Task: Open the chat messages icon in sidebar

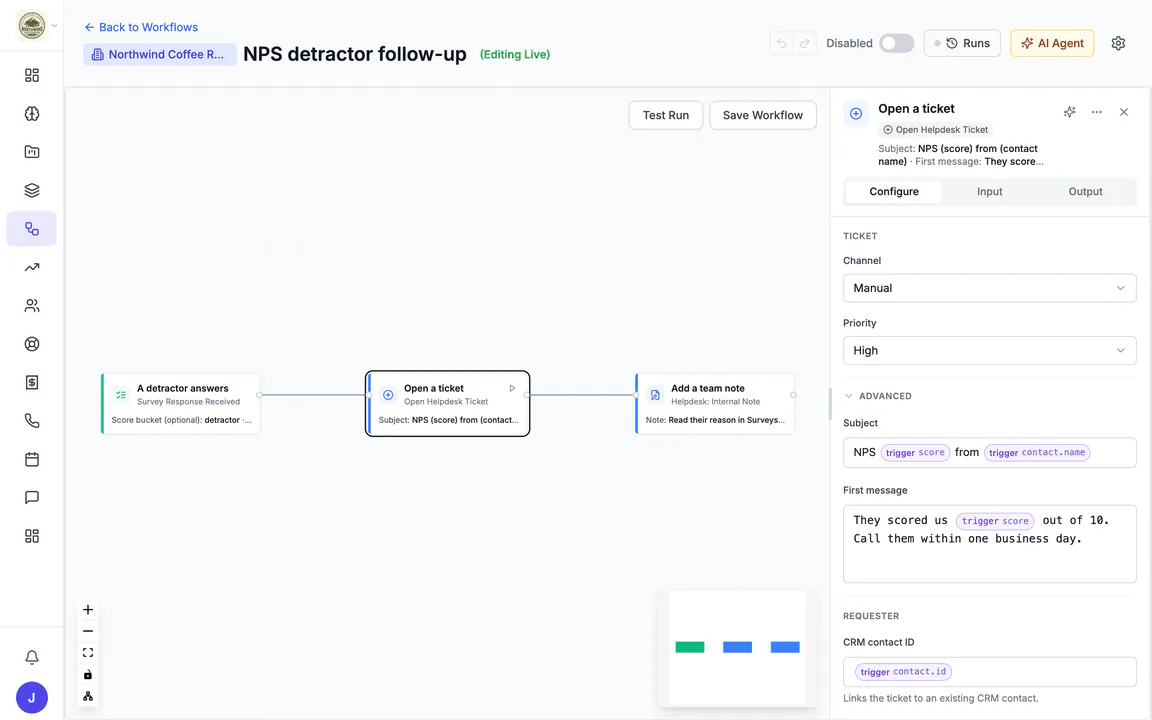Action: [32, 497]
